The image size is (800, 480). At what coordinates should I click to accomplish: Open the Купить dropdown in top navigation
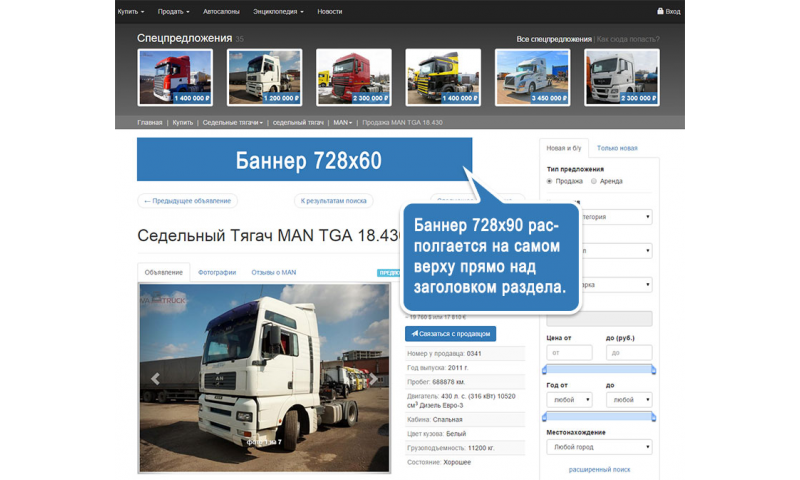click(x=130, y=11)
